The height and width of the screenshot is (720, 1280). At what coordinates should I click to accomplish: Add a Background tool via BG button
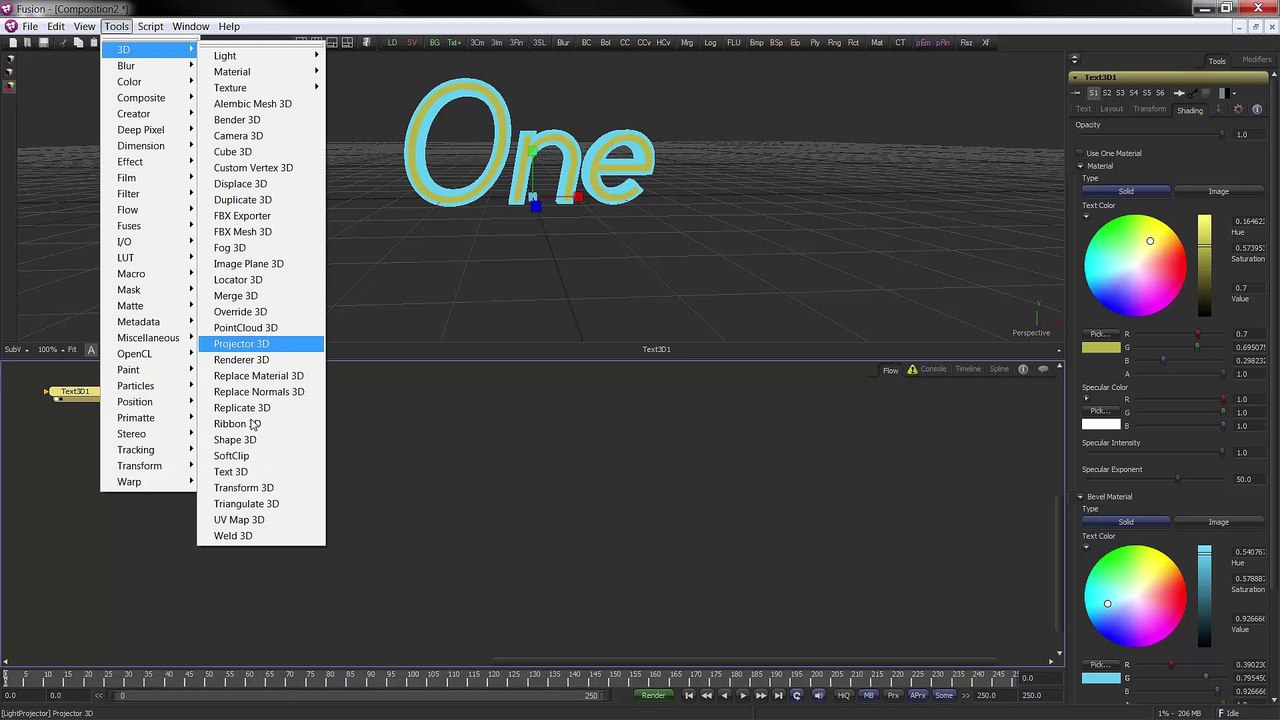coord(434,42)
